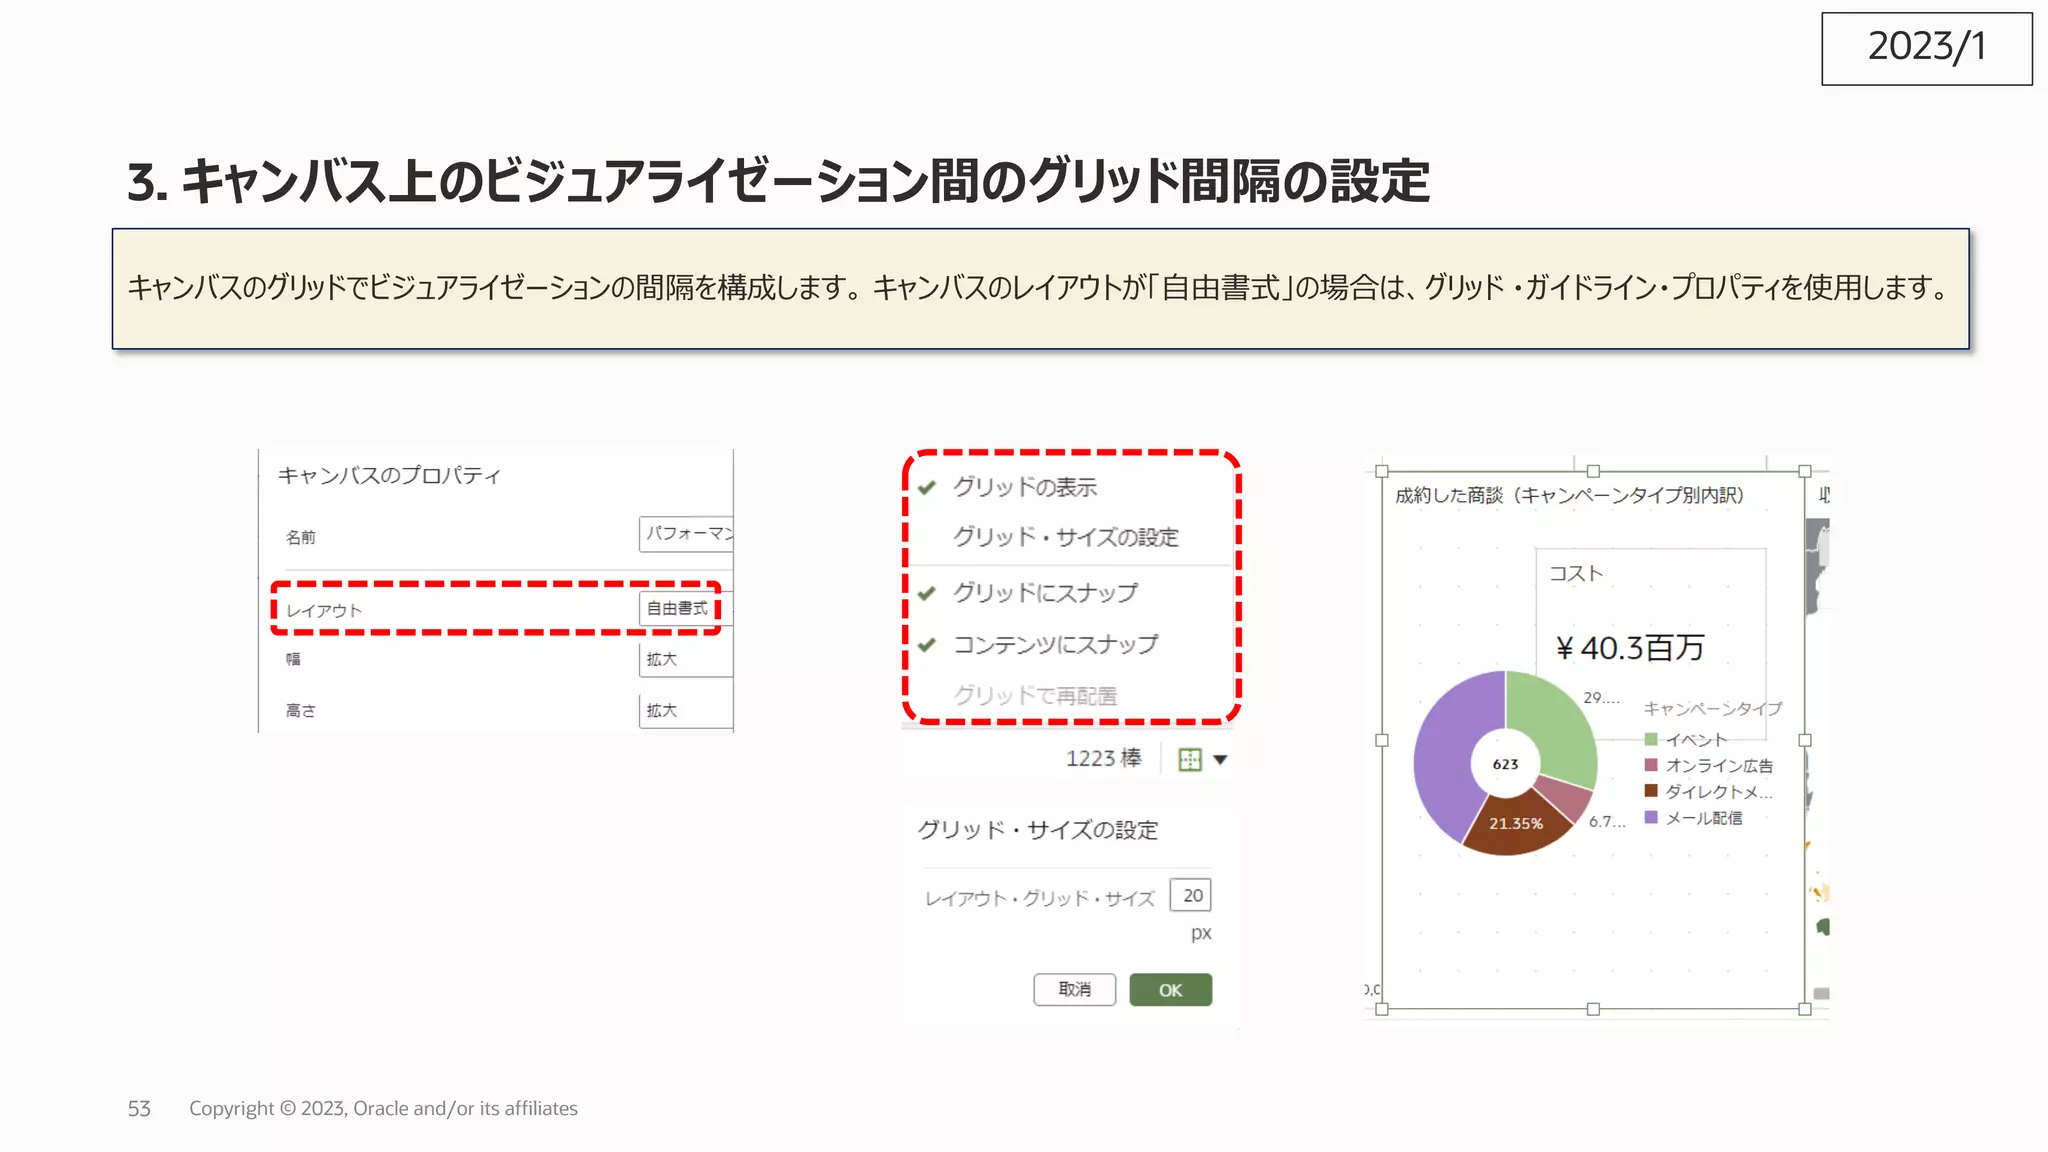Toggle the グリッドの表示 checkmark option
This screenshot has width=2048, height=1152.
(1024, 487)
